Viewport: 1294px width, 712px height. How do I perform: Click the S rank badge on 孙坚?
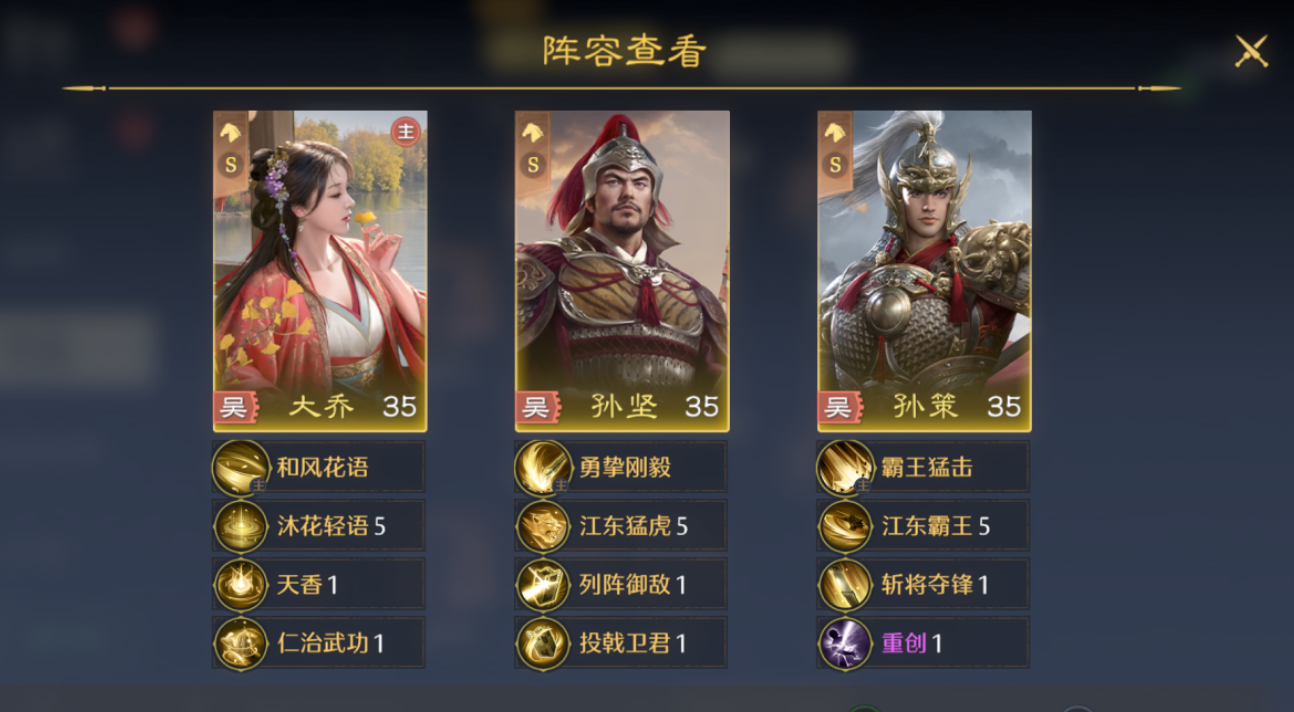coord(533,164)
